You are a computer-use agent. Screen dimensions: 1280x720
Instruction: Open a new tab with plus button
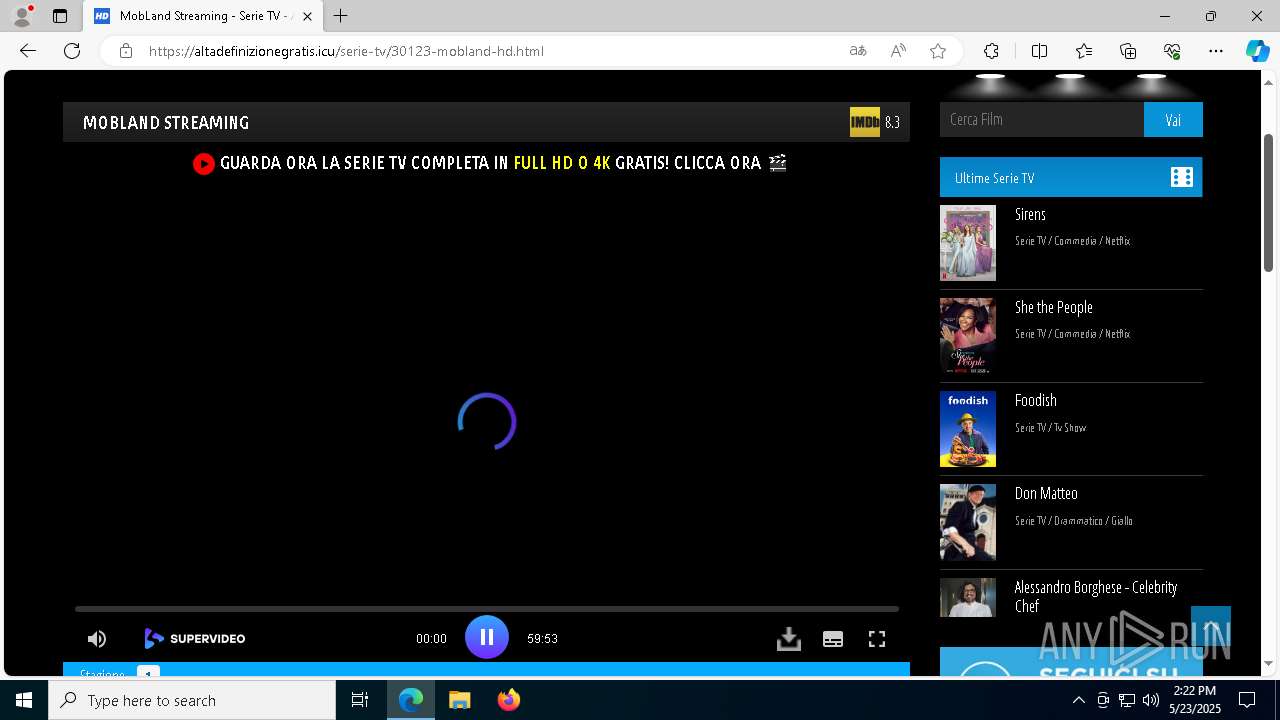pyautogui.click(x=341, y=16)
